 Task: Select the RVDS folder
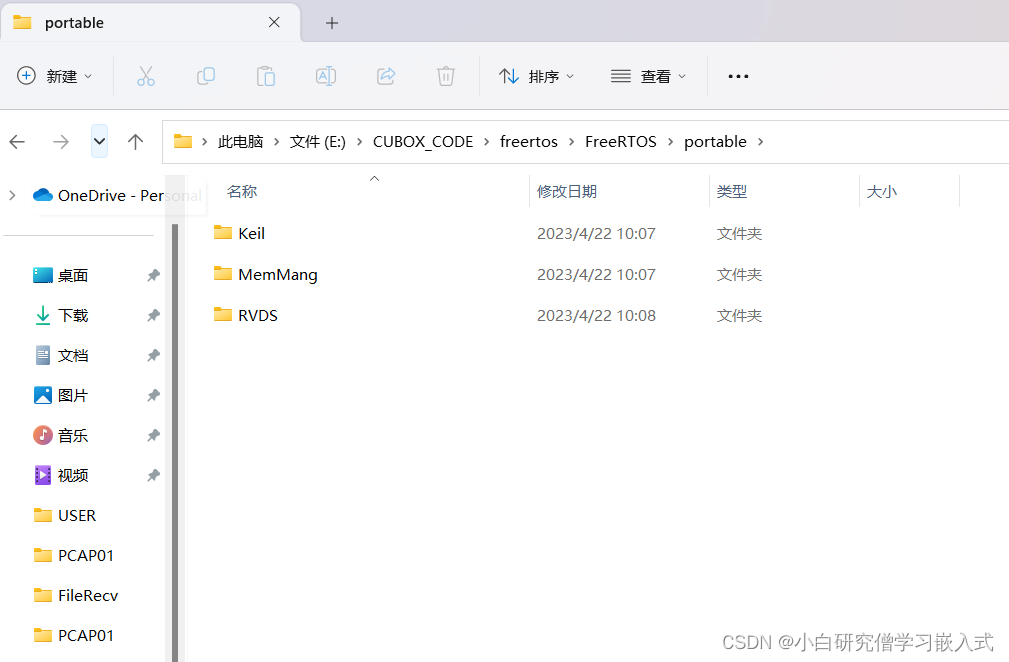(x=257, y=315)
